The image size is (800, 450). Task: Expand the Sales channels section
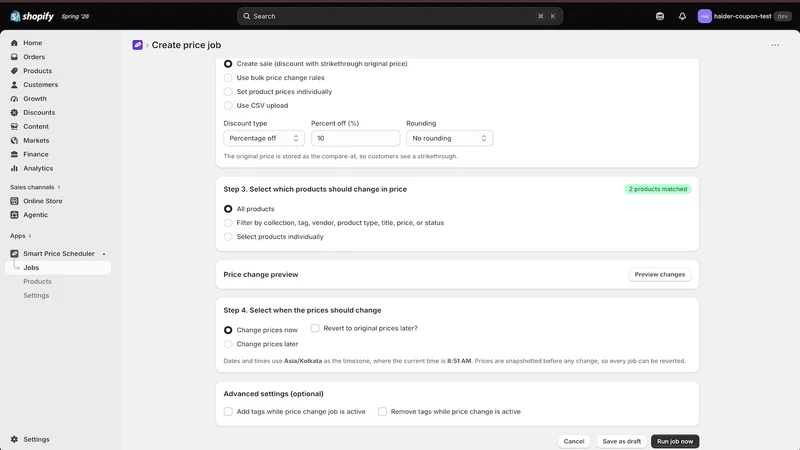tap(35, 187)
